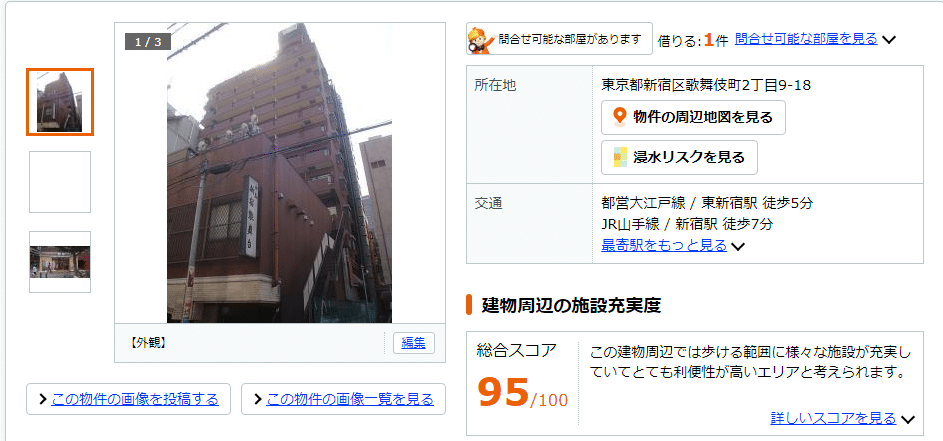The height and width of the screenshot is (441, 943).
Task: Click the mascot icon with magnifying glass
Action: click(482, 40)
